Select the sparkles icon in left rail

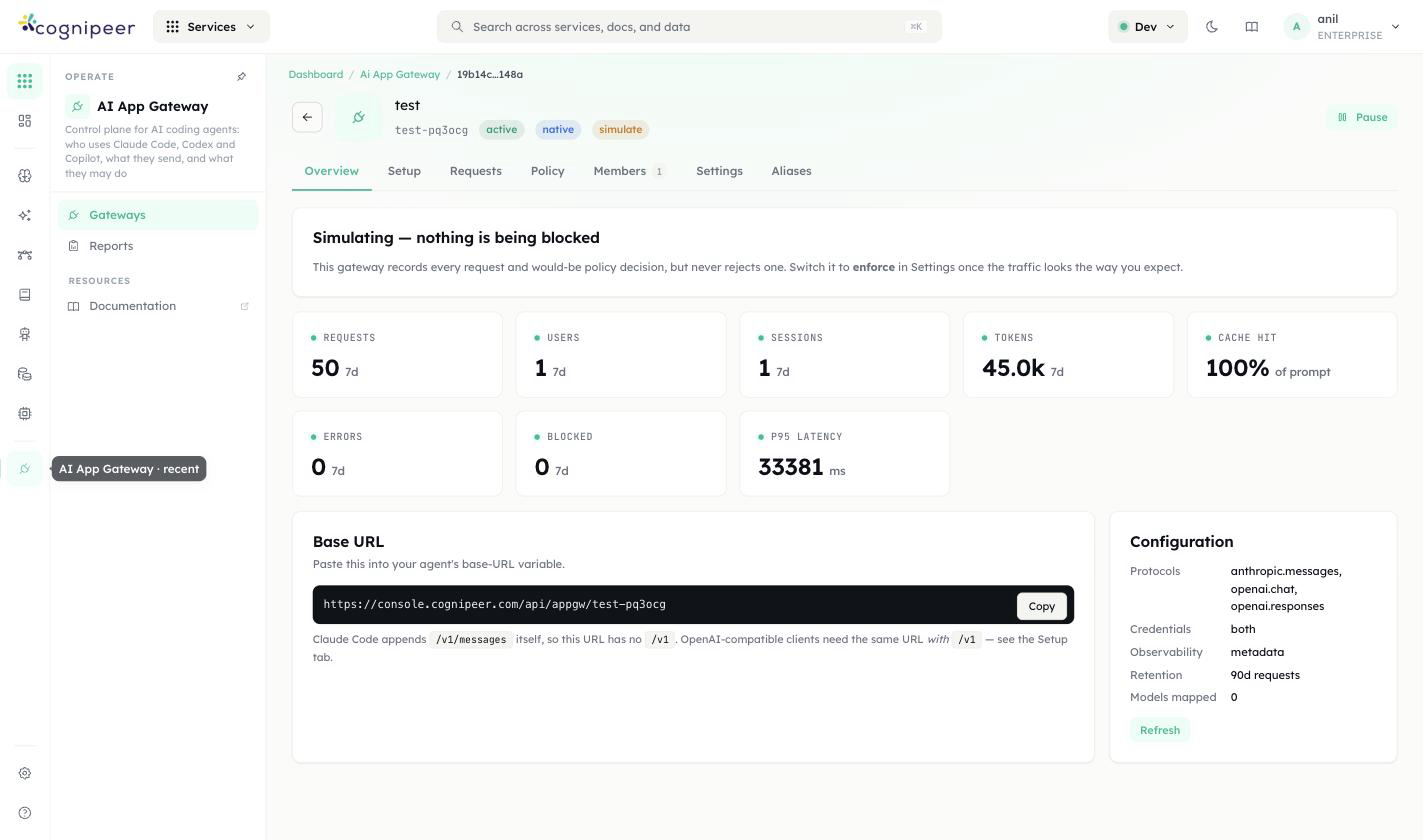pyautogui.click(x=25, y=215)
